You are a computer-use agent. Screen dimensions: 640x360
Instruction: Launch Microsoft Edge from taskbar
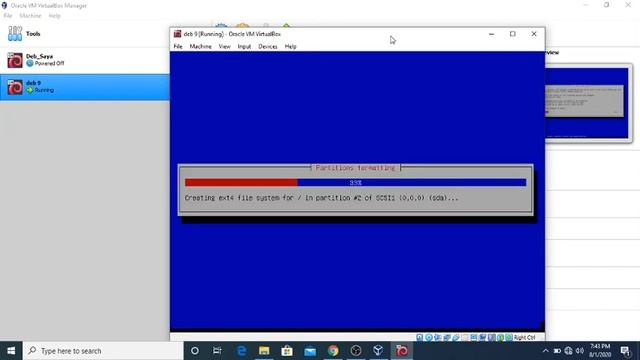tap(241, 351)
